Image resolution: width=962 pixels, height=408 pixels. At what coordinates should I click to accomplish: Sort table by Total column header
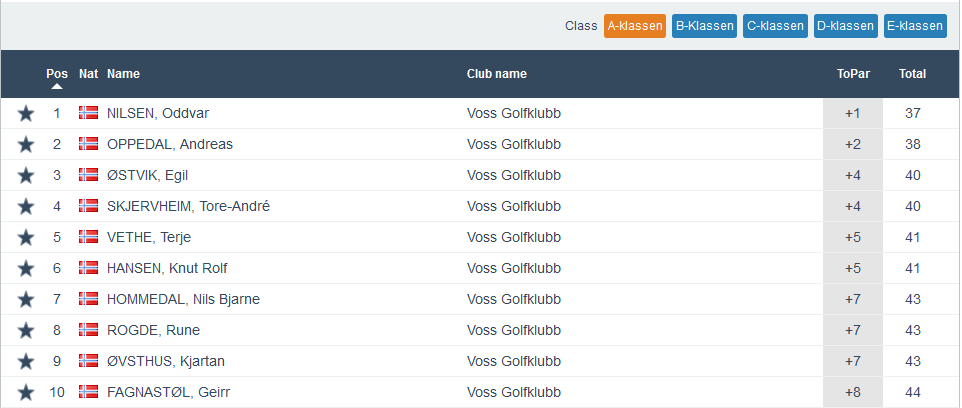tap(912, 74)
